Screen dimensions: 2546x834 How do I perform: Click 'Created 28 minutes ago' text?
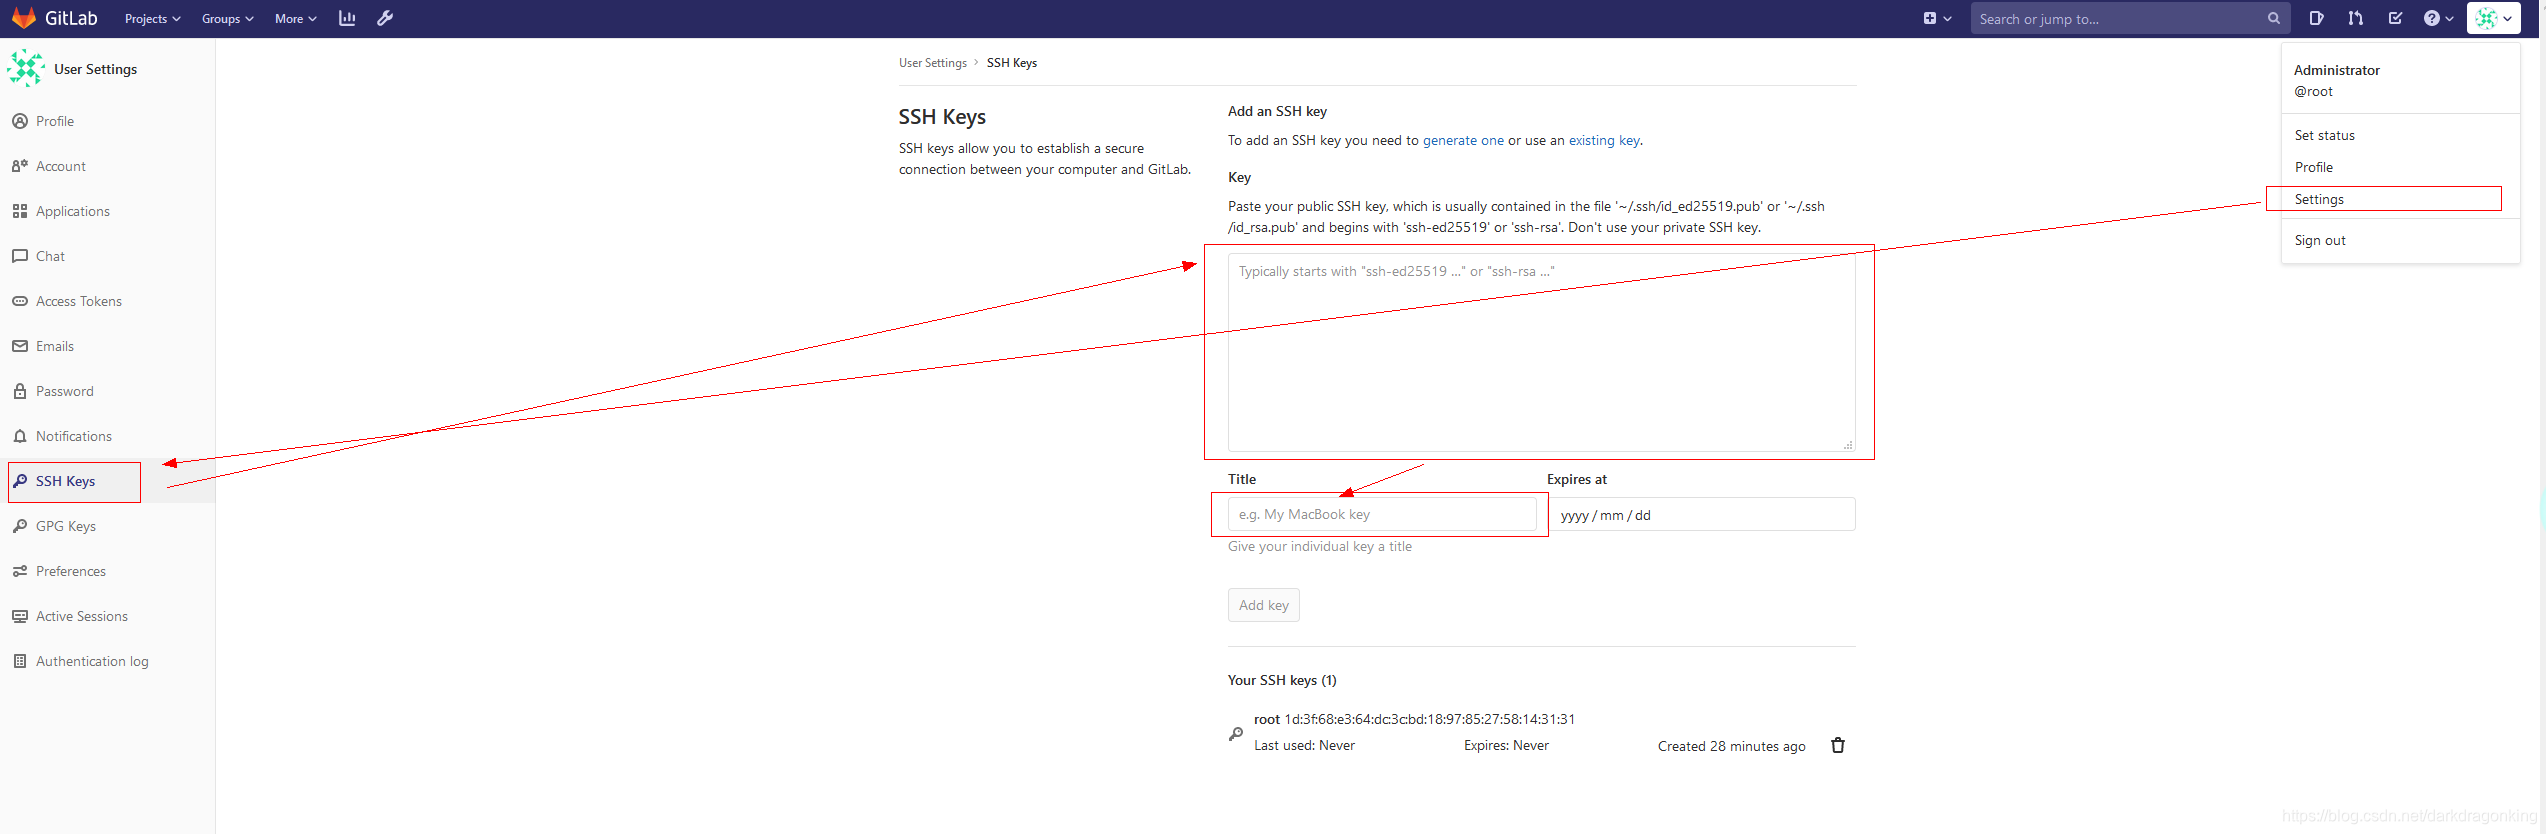click(x=1731, y=746)
